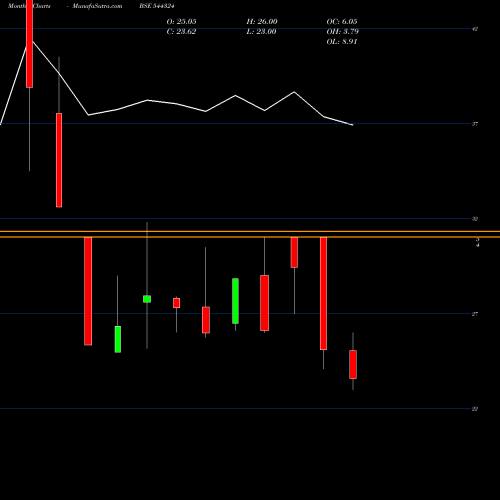This screenshot has width=500, height=500.
Task: Click the OC: 6.05 reading
Action: click(342, 22)
